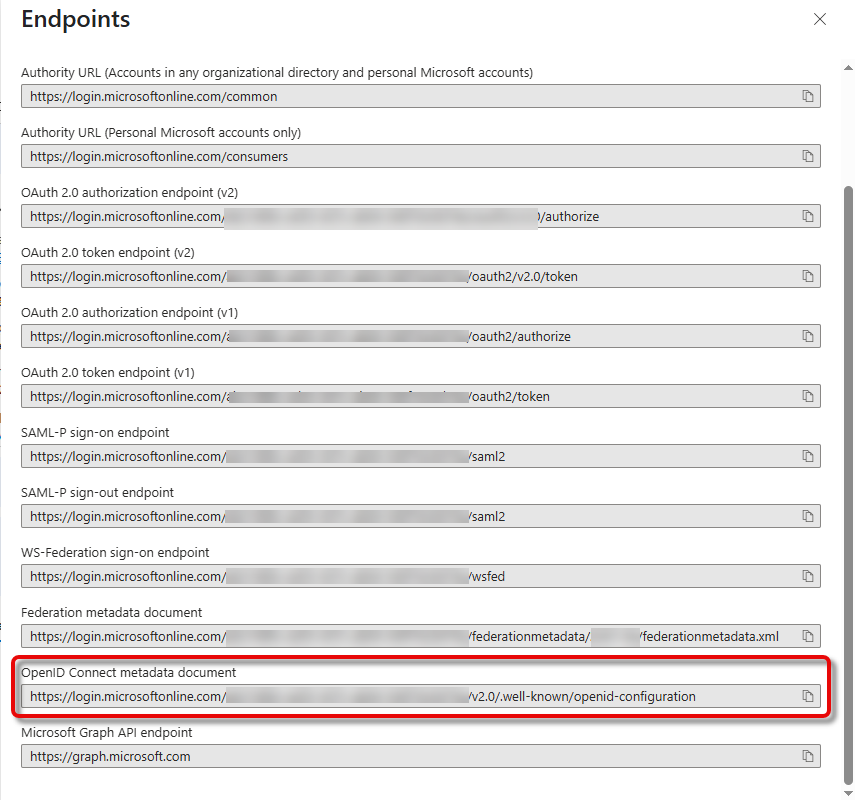This screenshot has height=800, width=855.
Task: Copy the WS-Federation sign-on endpoint
Action: tap(807, 577)
